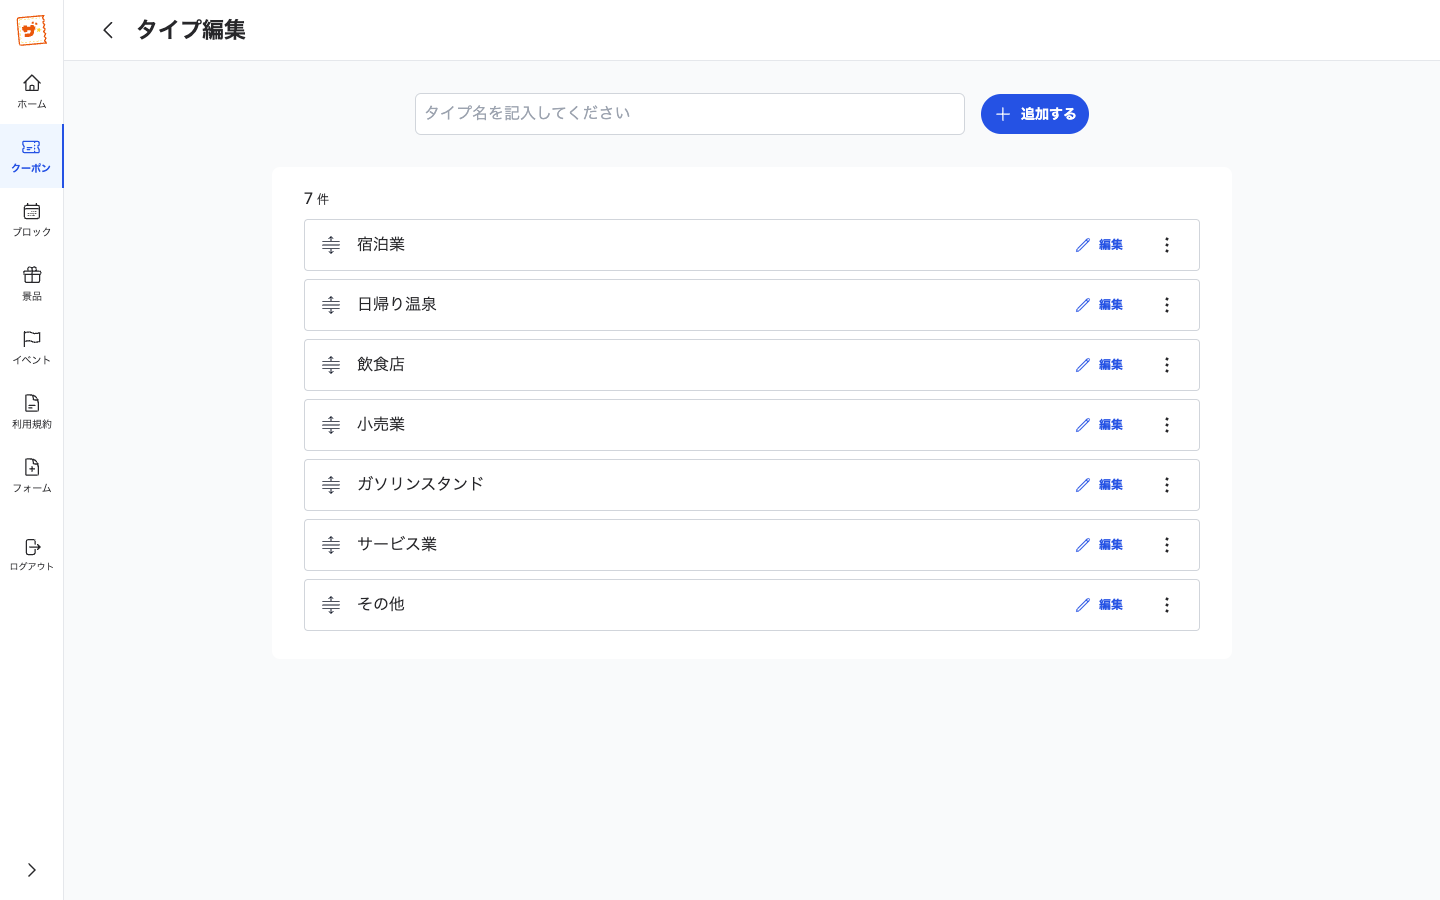The width and height of the screenshot is (1440, 900).
Task: Edit the 小売業 type
Action: (1099, 425)
